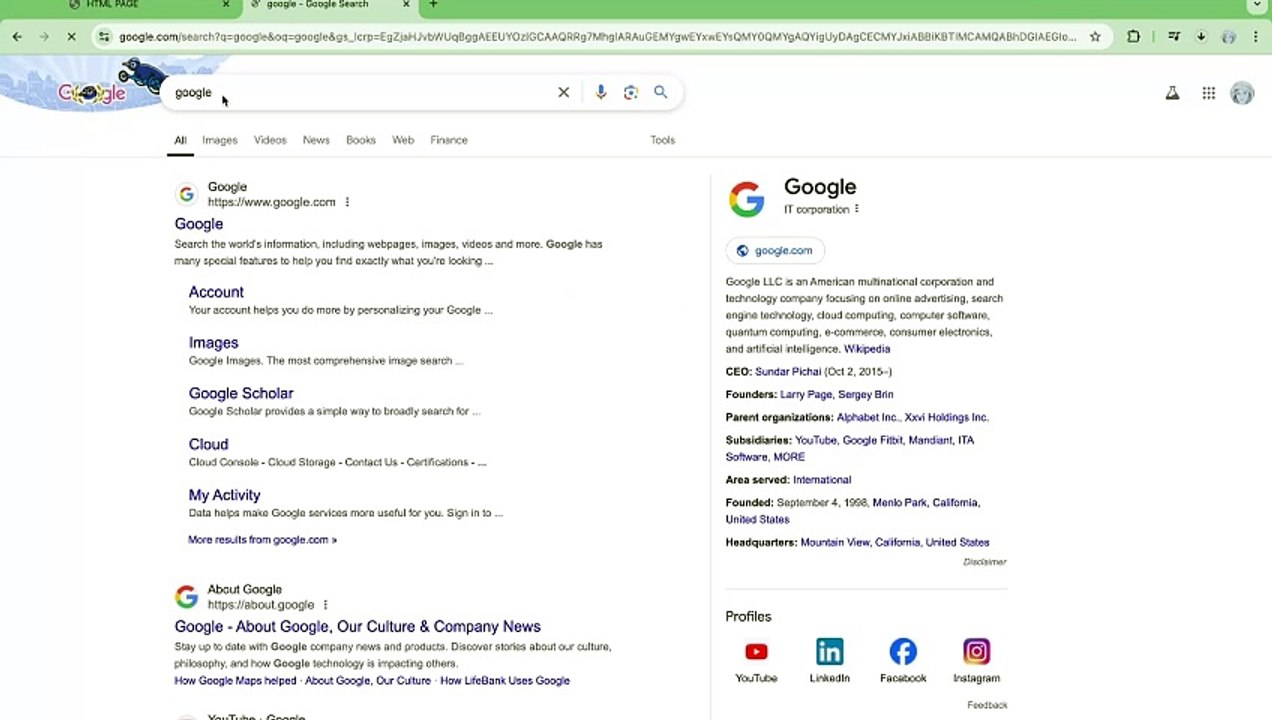Click the Feedback link in knowledge panel
The height and width of the screenshot is (720, 1272).
point(987,705)
